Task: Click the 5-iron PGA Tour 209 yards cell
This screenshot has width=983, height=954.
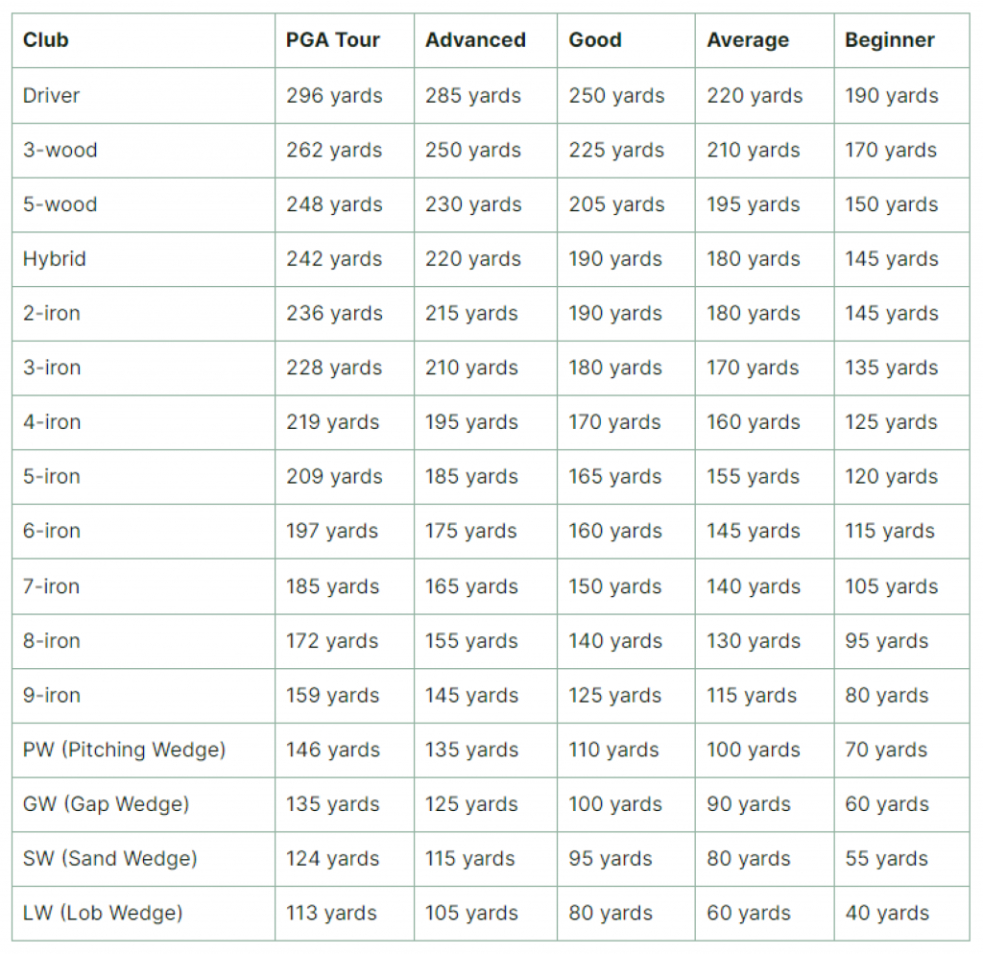Action: (344, 476)
